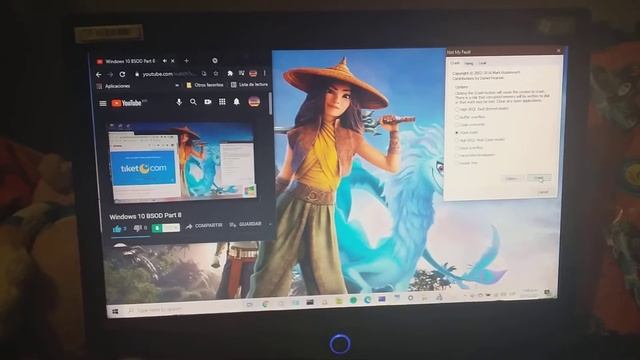Open Lista de lectura reading list
The width and height of the screenshot is (640, 360).
click(249, 84)
